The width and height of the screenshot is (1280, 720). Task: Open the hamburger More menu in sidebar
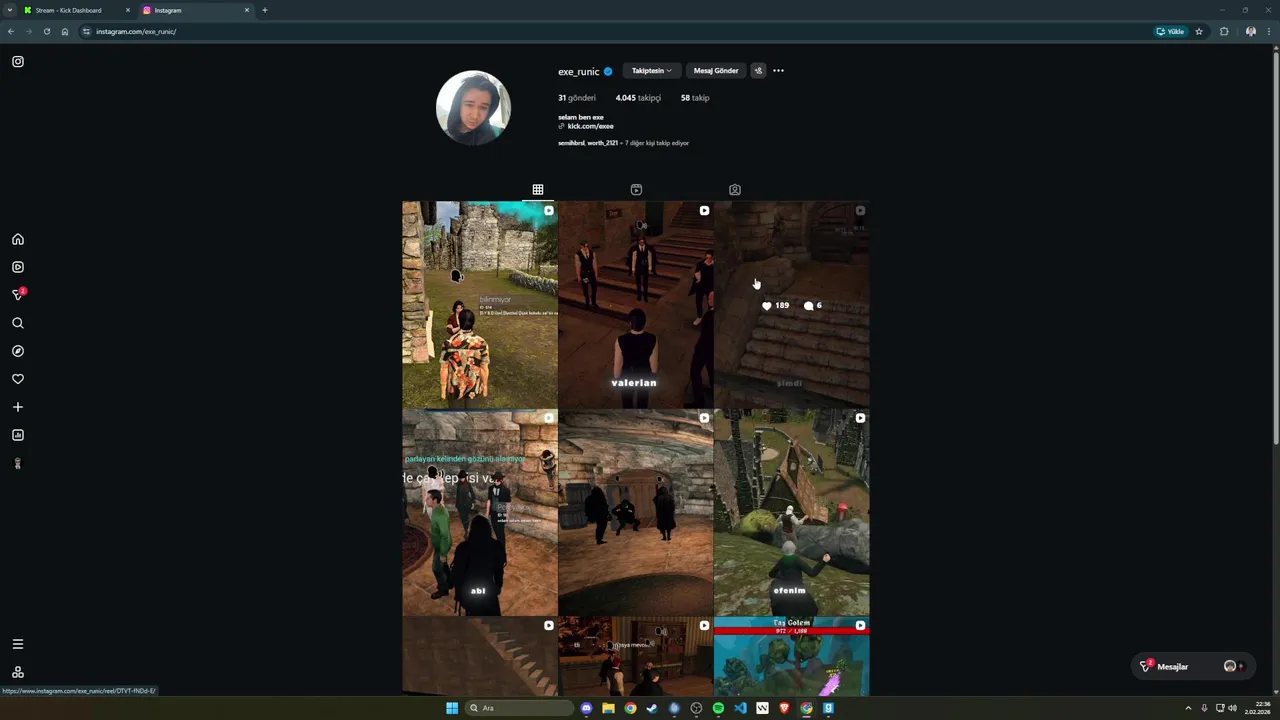click(x=18, y=644)
